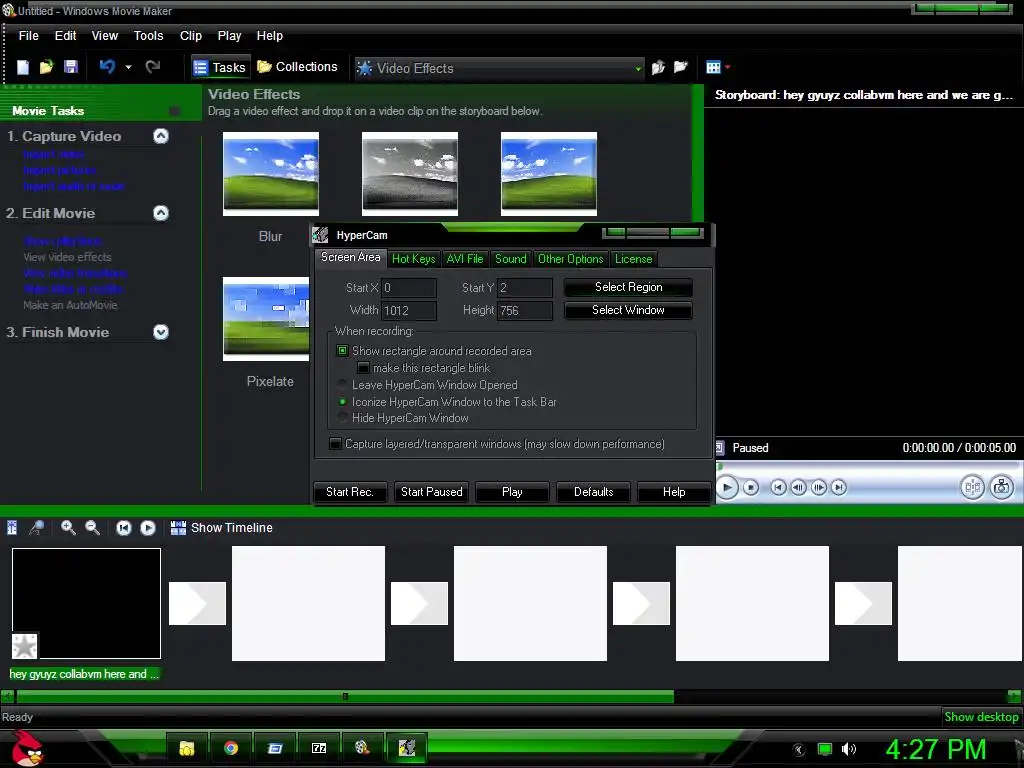
Task: Toggle Show rectangle around recorded area
Action: point(342,351)
